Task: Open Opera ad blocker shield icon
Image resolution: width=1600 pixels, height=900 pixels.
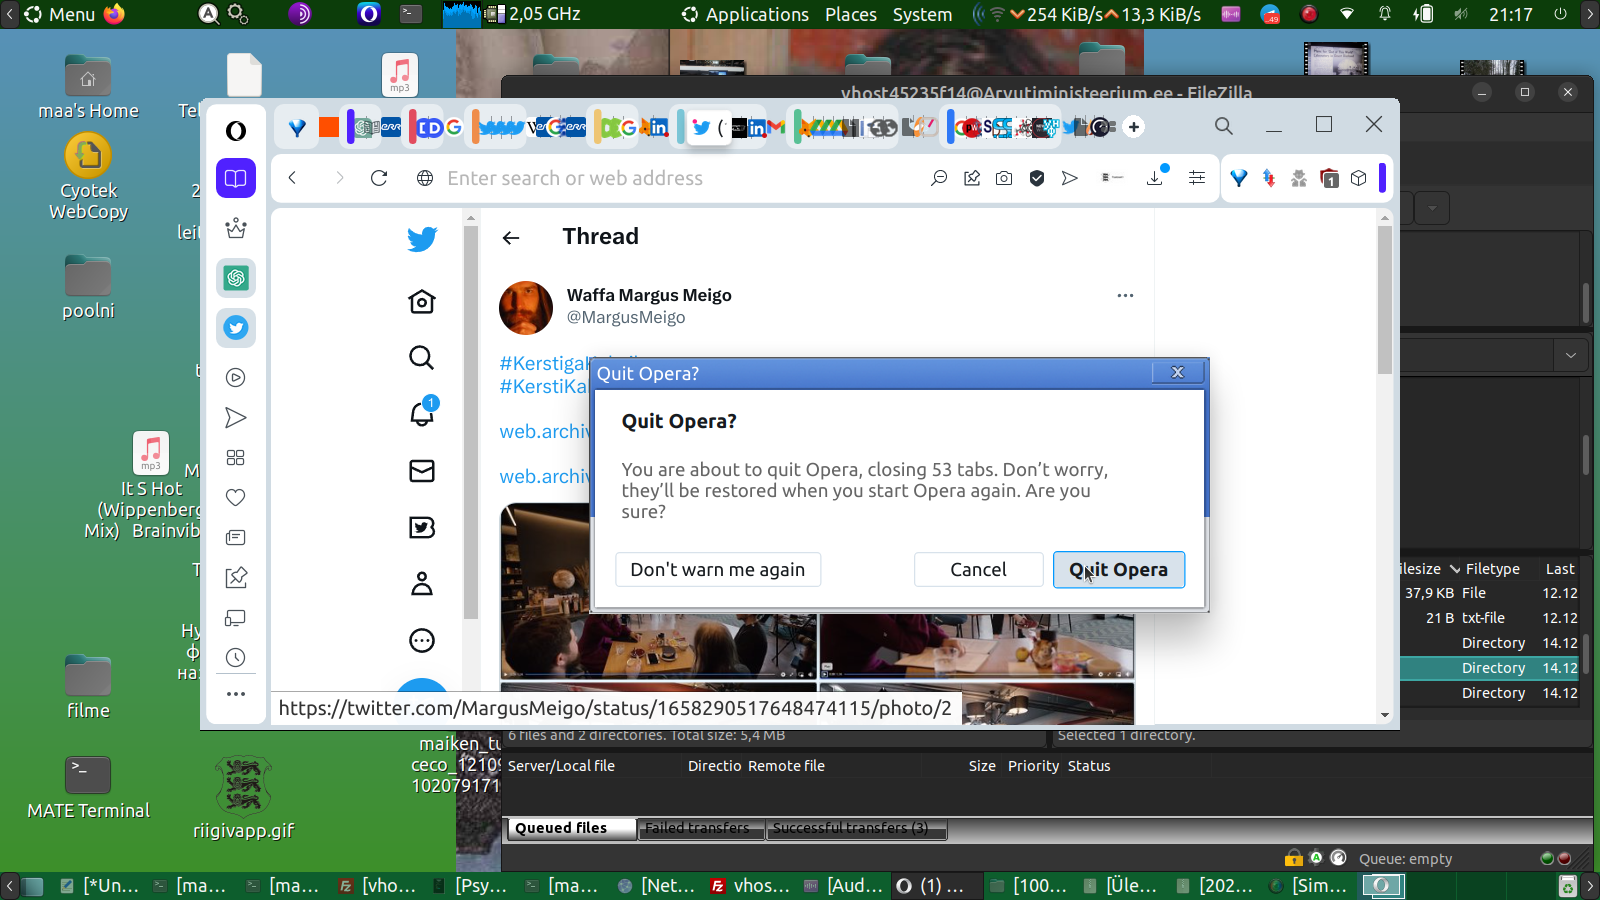Action: click(x=1037, y=178)
